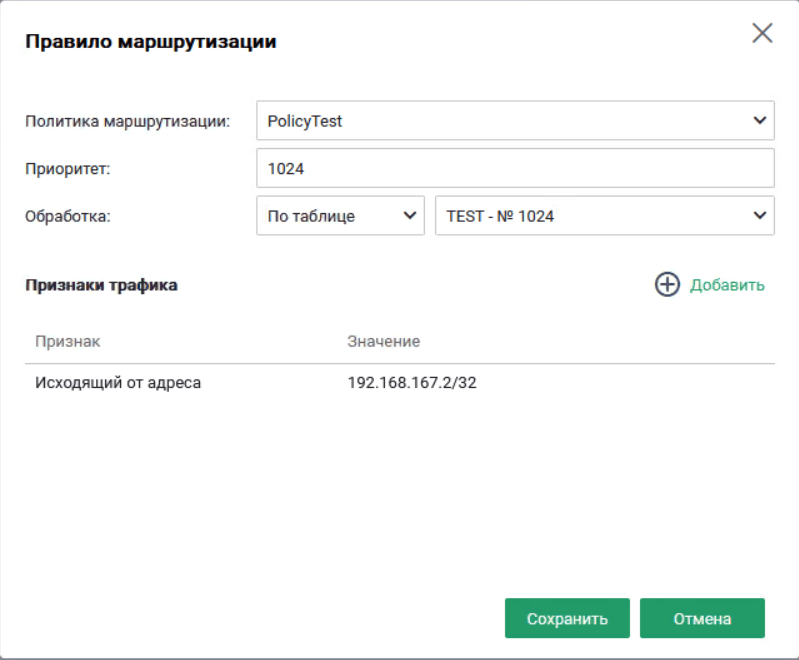Click the chevron arrow on По таблице

coord(408,216)
